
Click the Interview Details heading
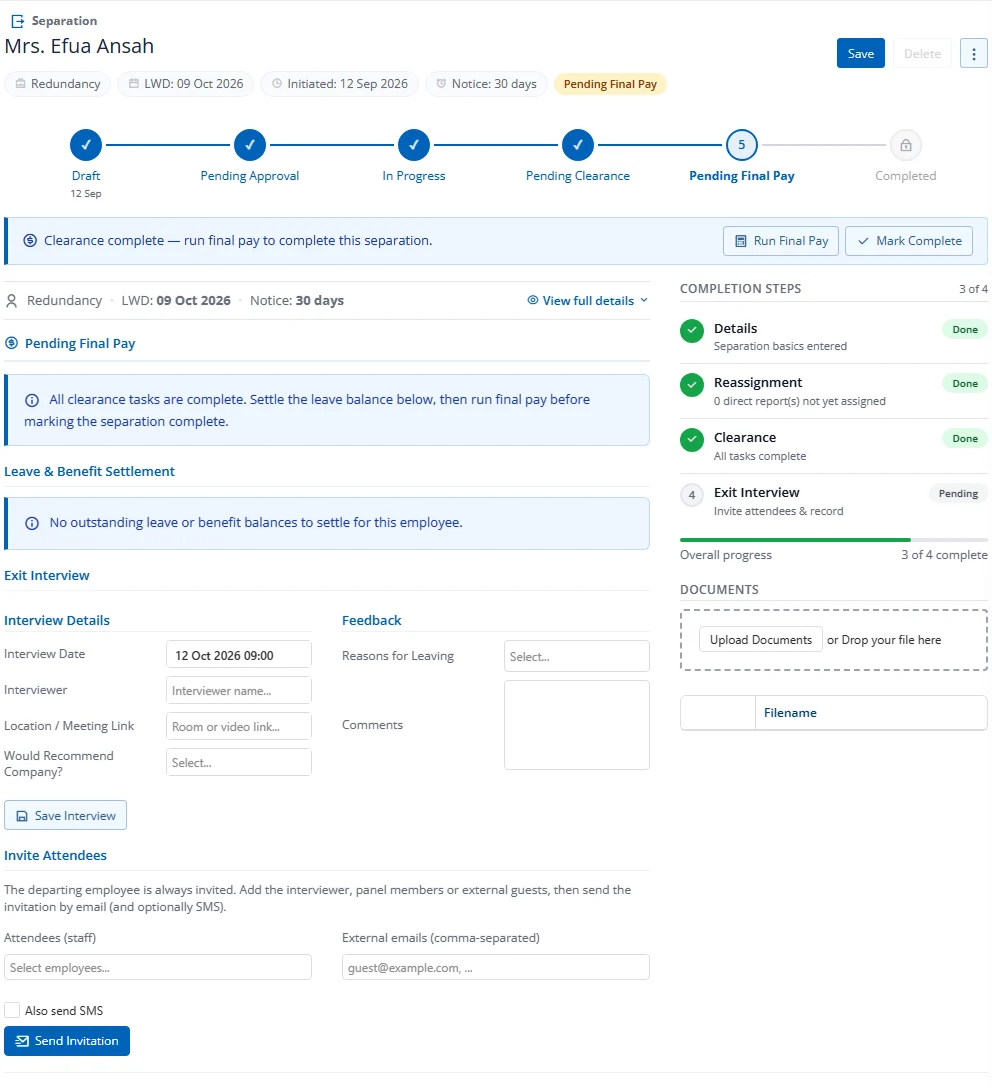click(x=57, y=620)
